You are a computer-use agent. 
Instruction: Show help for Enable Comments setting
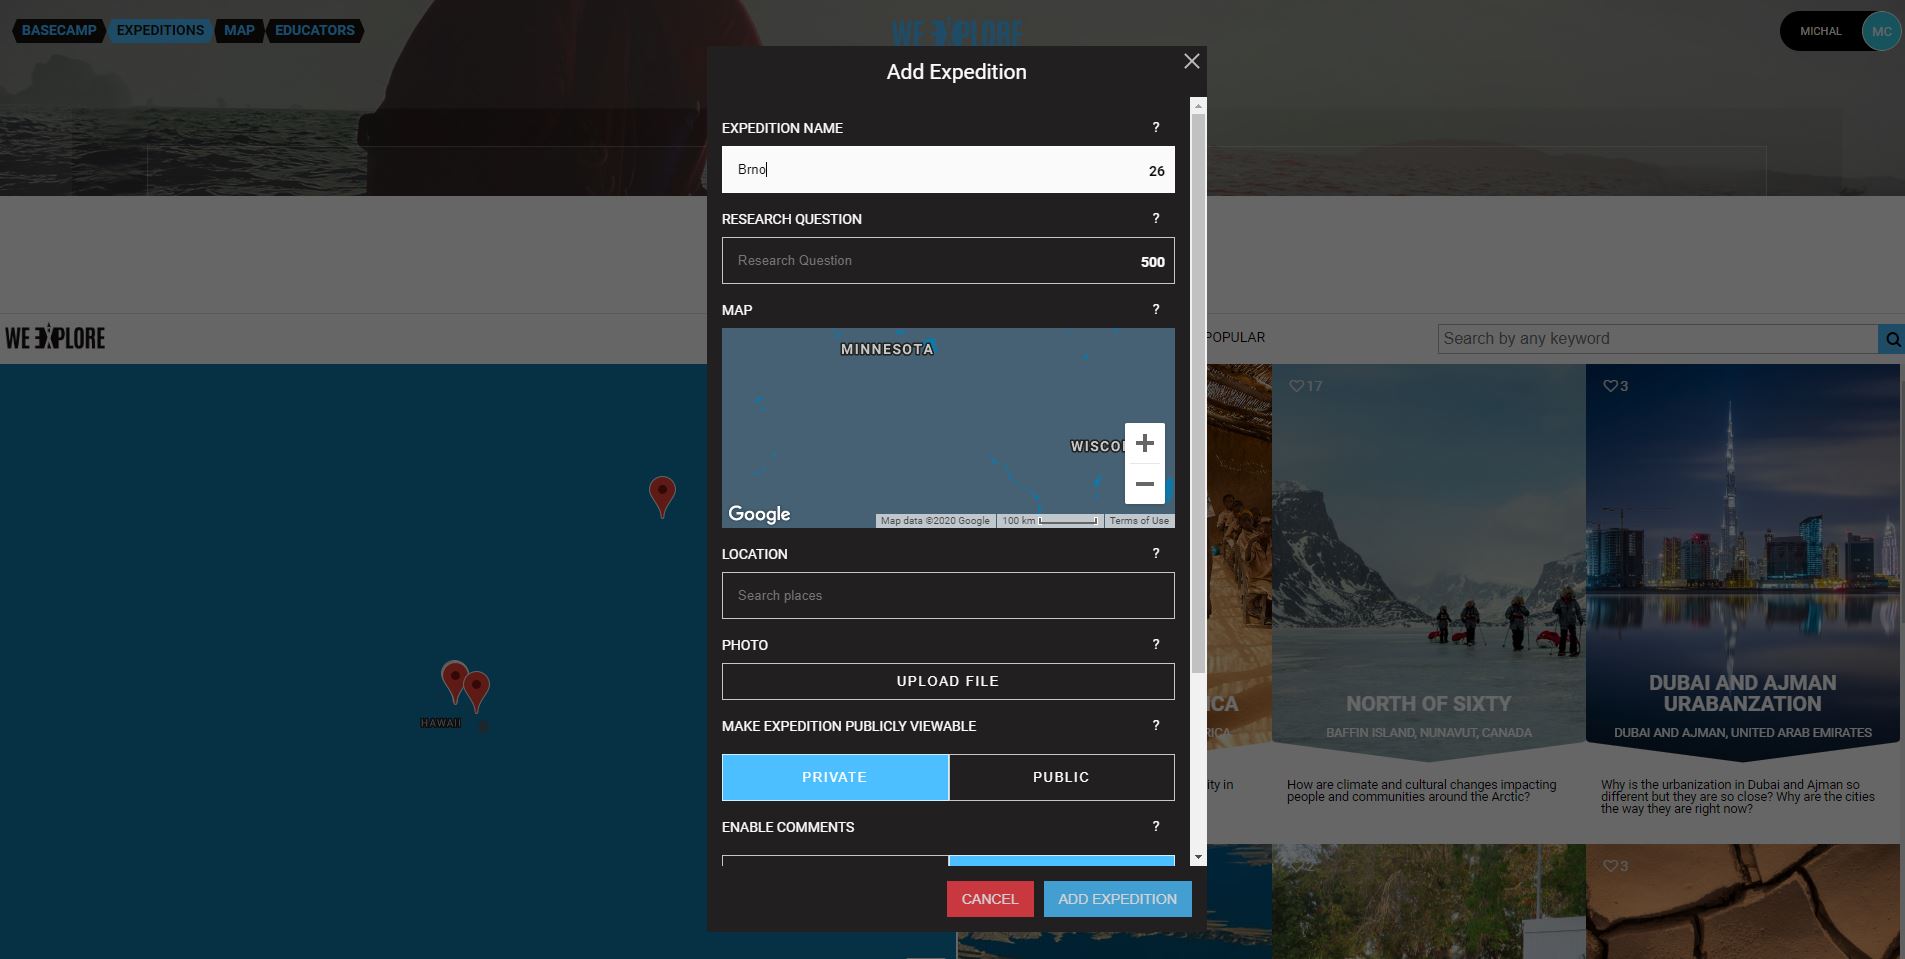coord(1156,826)
